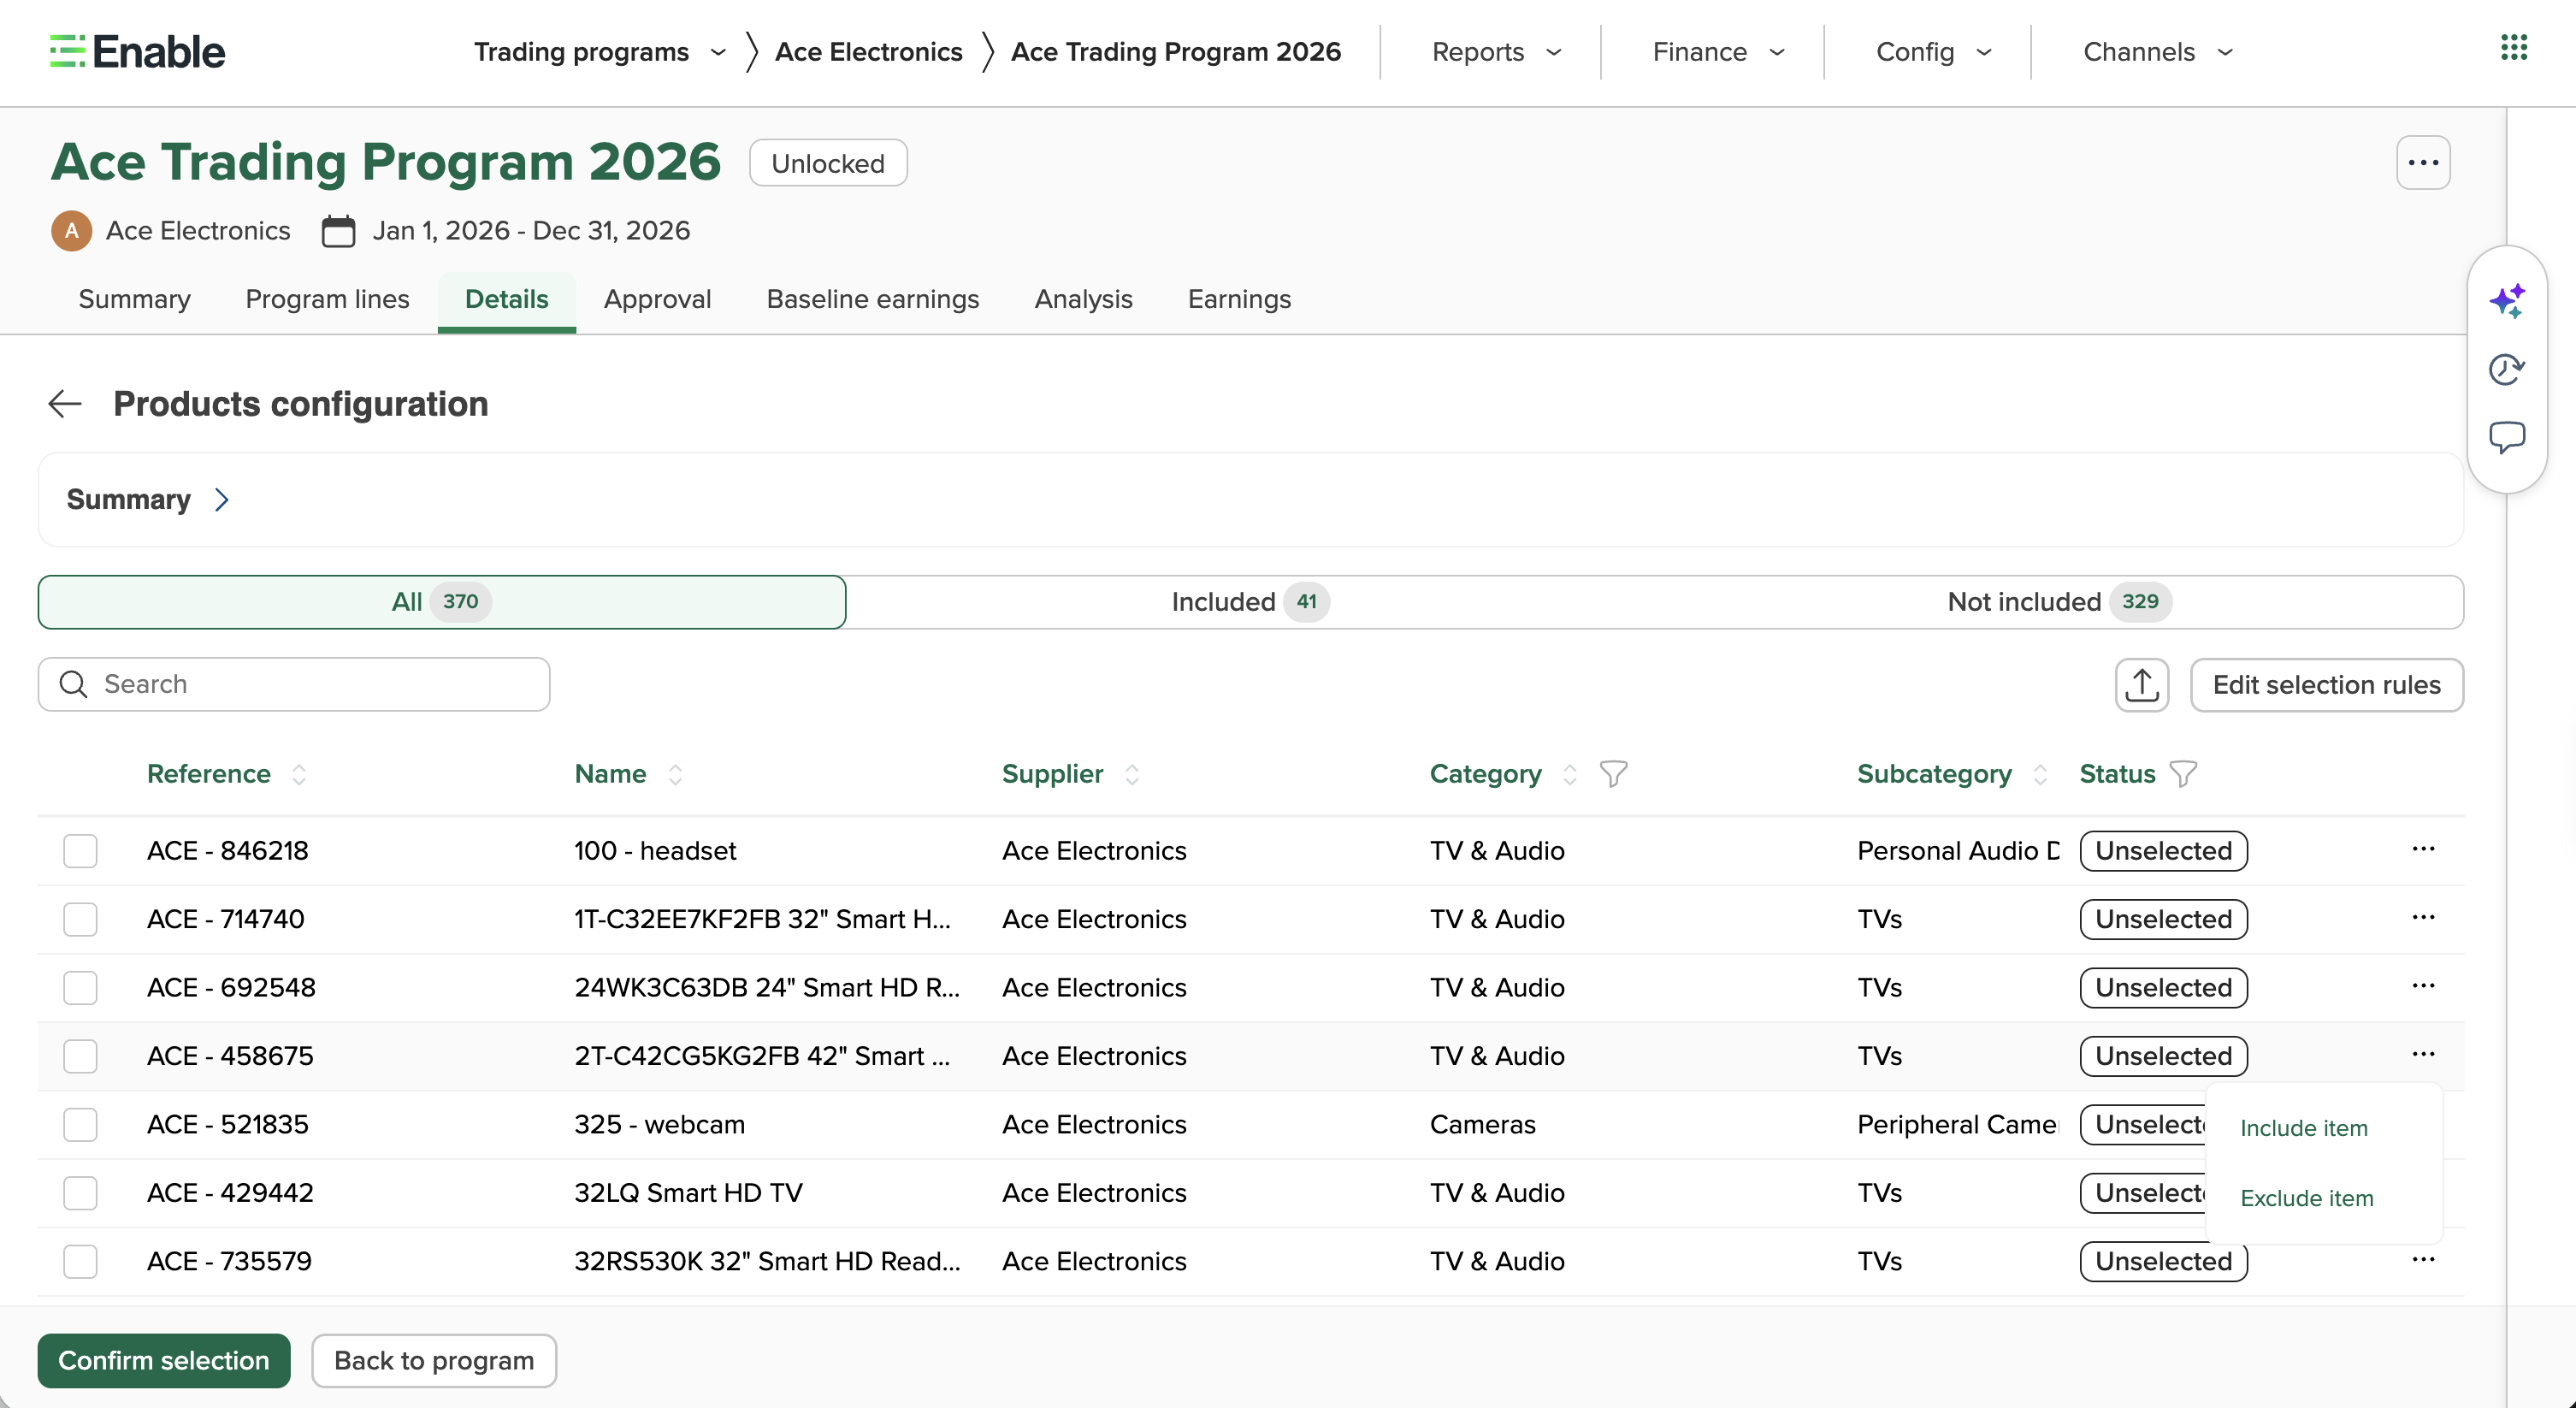The height and width of the screenshot is (1408, 2576).
Task: Open row actions for ACE - 692548
Action: [2422, 986]
